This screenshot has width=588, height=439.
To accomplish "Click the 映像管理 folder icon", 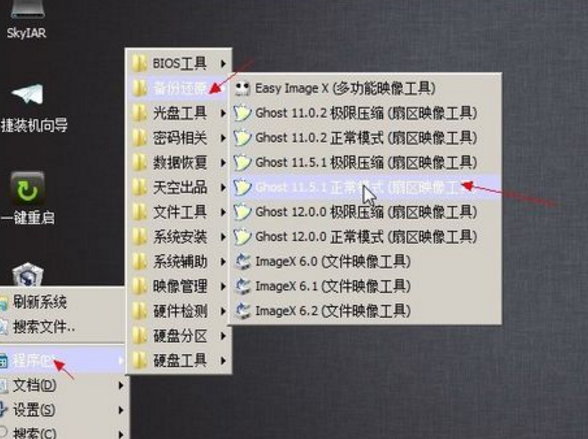I will coord(140,286).
